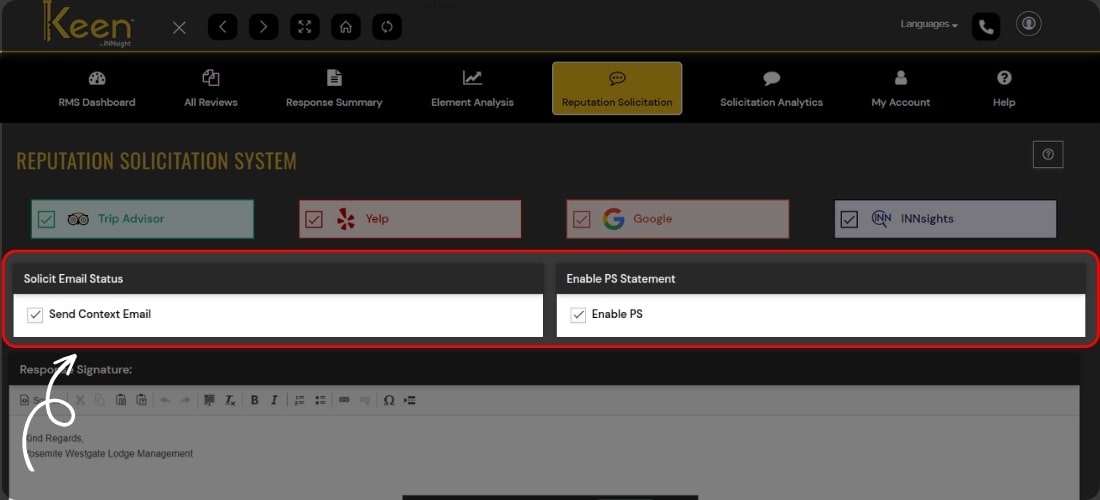
Task: Insert special character with Omega icon
Action: pos(389,400)
